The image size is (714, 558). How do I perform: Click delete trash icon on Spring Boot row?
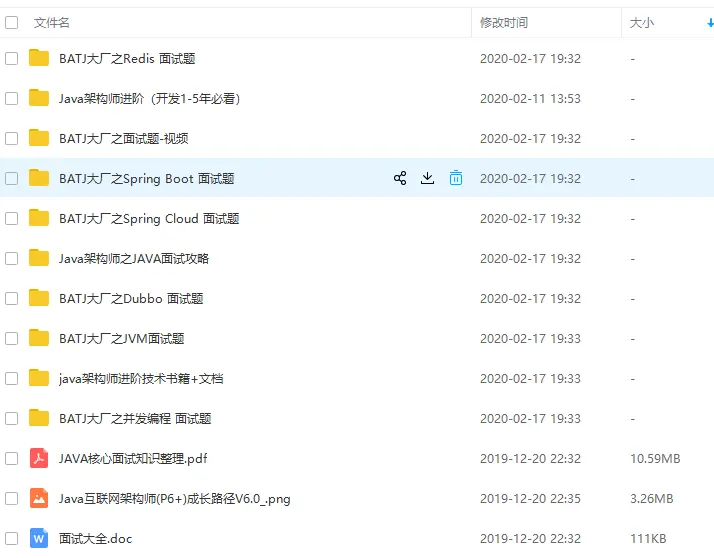pos(456,178)
